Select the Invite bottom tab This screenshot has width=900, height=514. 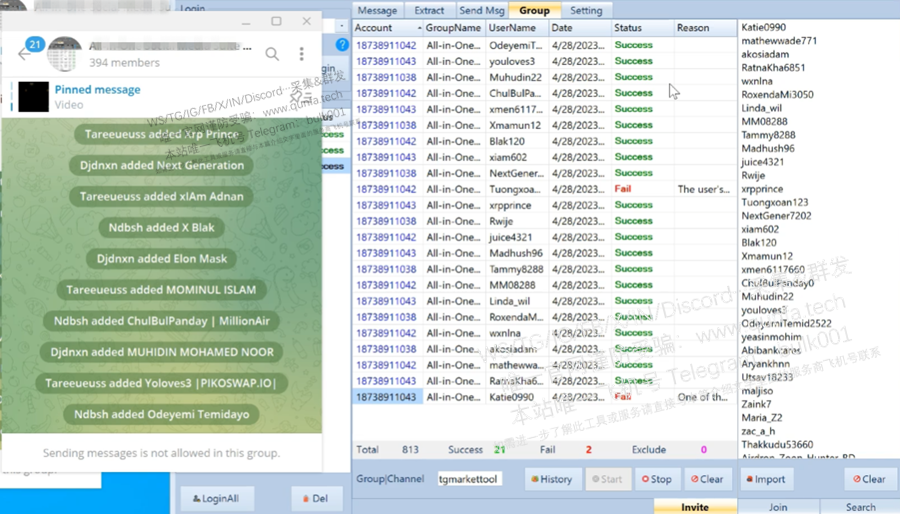click(x=695, y=507)
